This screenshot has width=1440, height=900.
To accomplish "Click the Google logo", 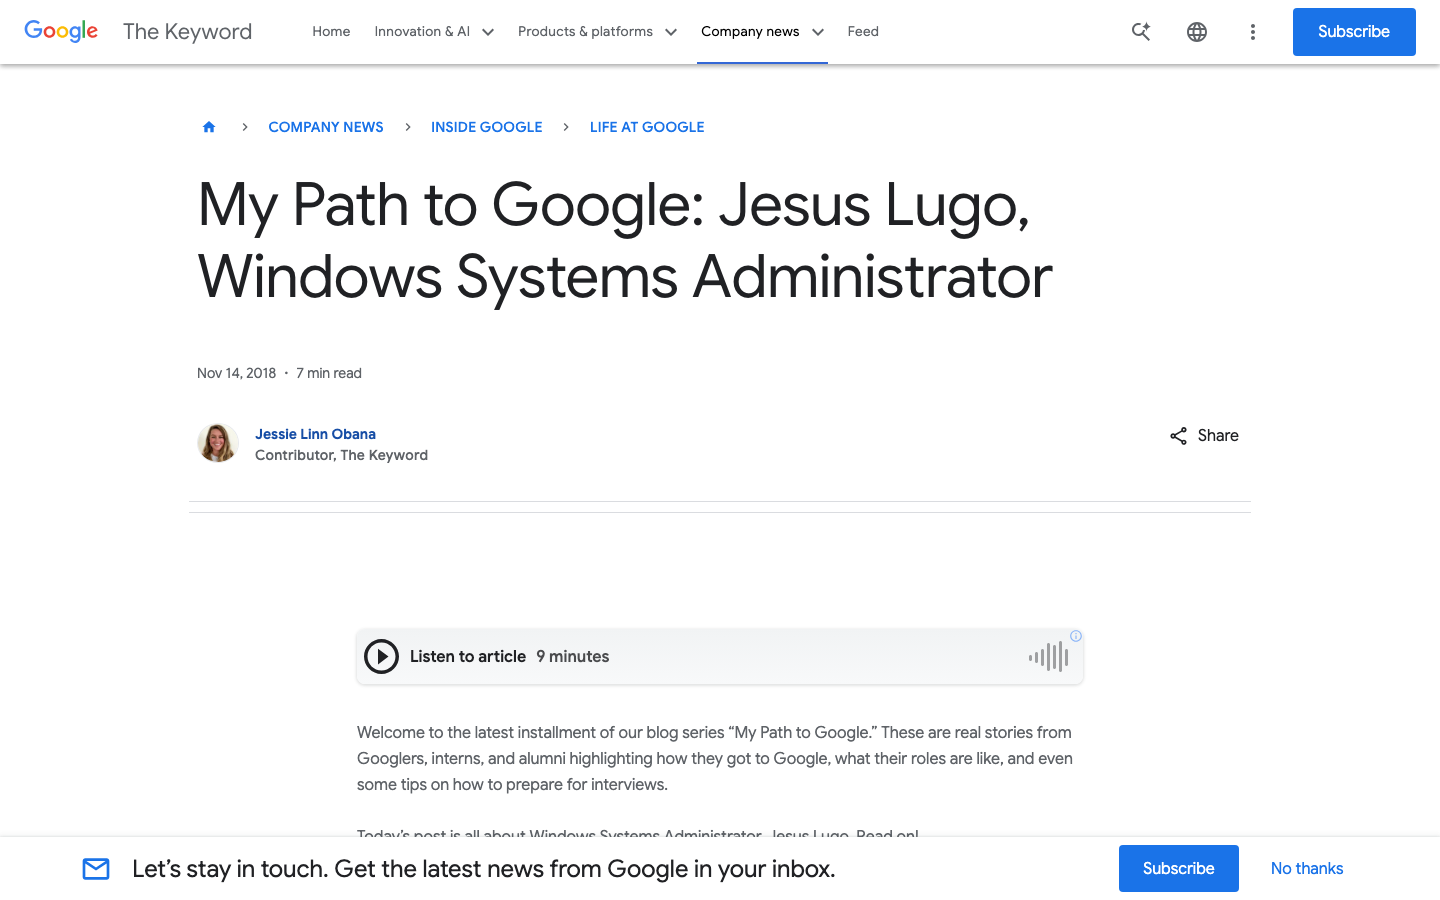I will [x=61, y=31].
